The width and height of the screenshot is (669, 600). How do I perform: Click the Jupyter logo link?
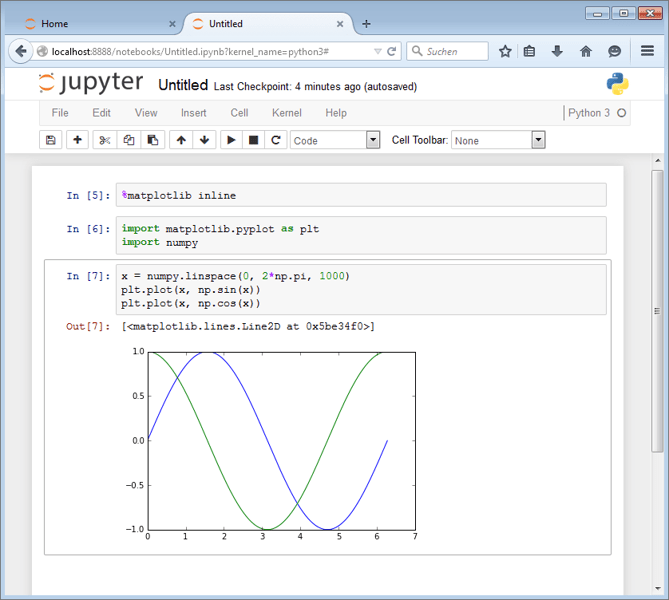click(x=91, y=84)
